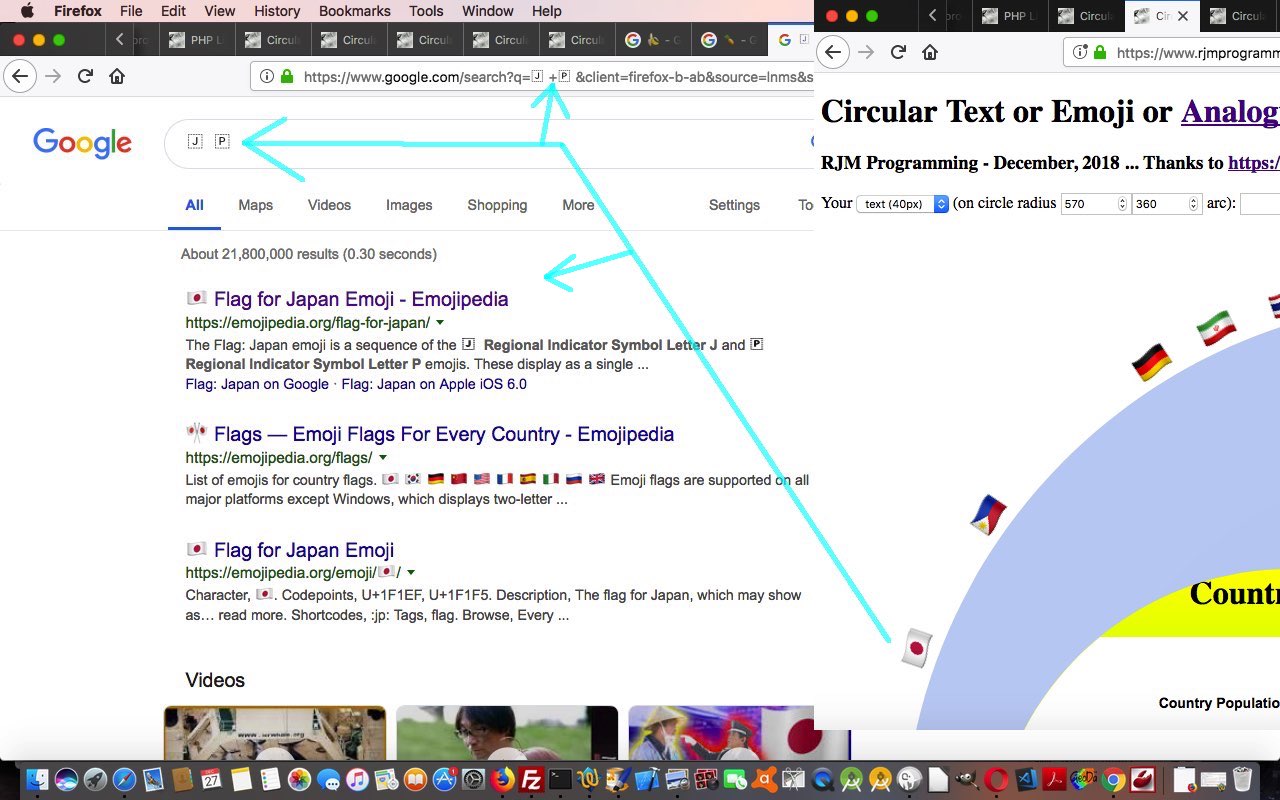Screen dimensions: 1280x800
Task: Open iTunes music icon in dock
Action: pos(357,779)
